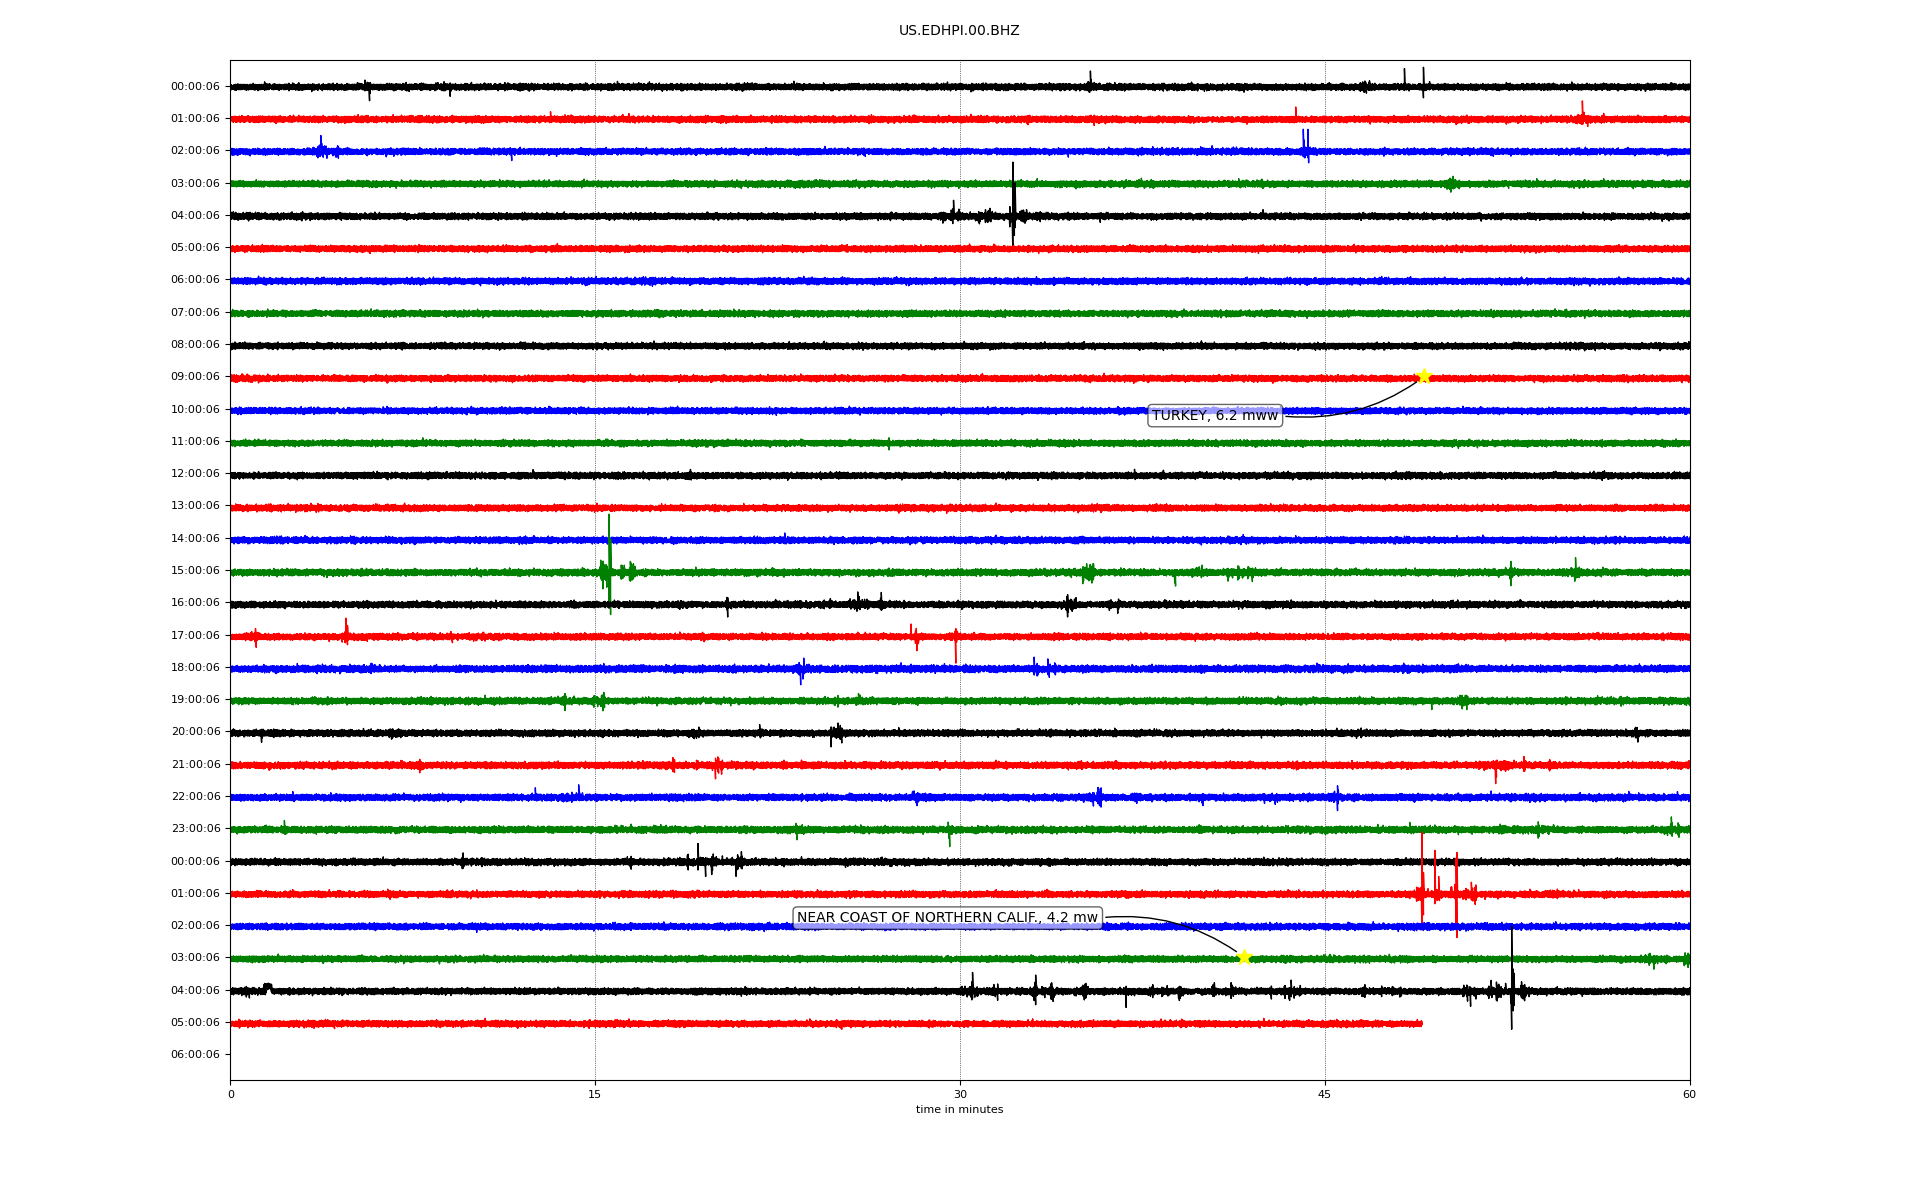Click the yellow star marker for the Northern Calif. event
This screenshot has width=1920, height=1200.
(x=1244, y=957)
